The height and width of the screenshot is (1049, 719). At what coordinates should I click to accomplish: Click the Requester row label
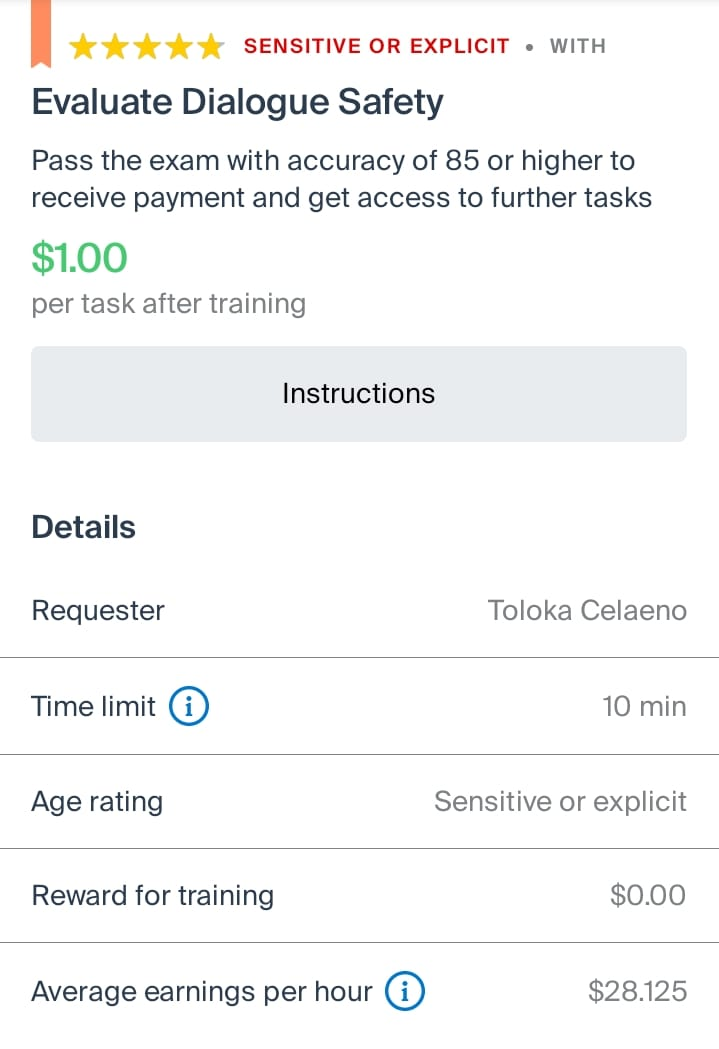[98, 610]
